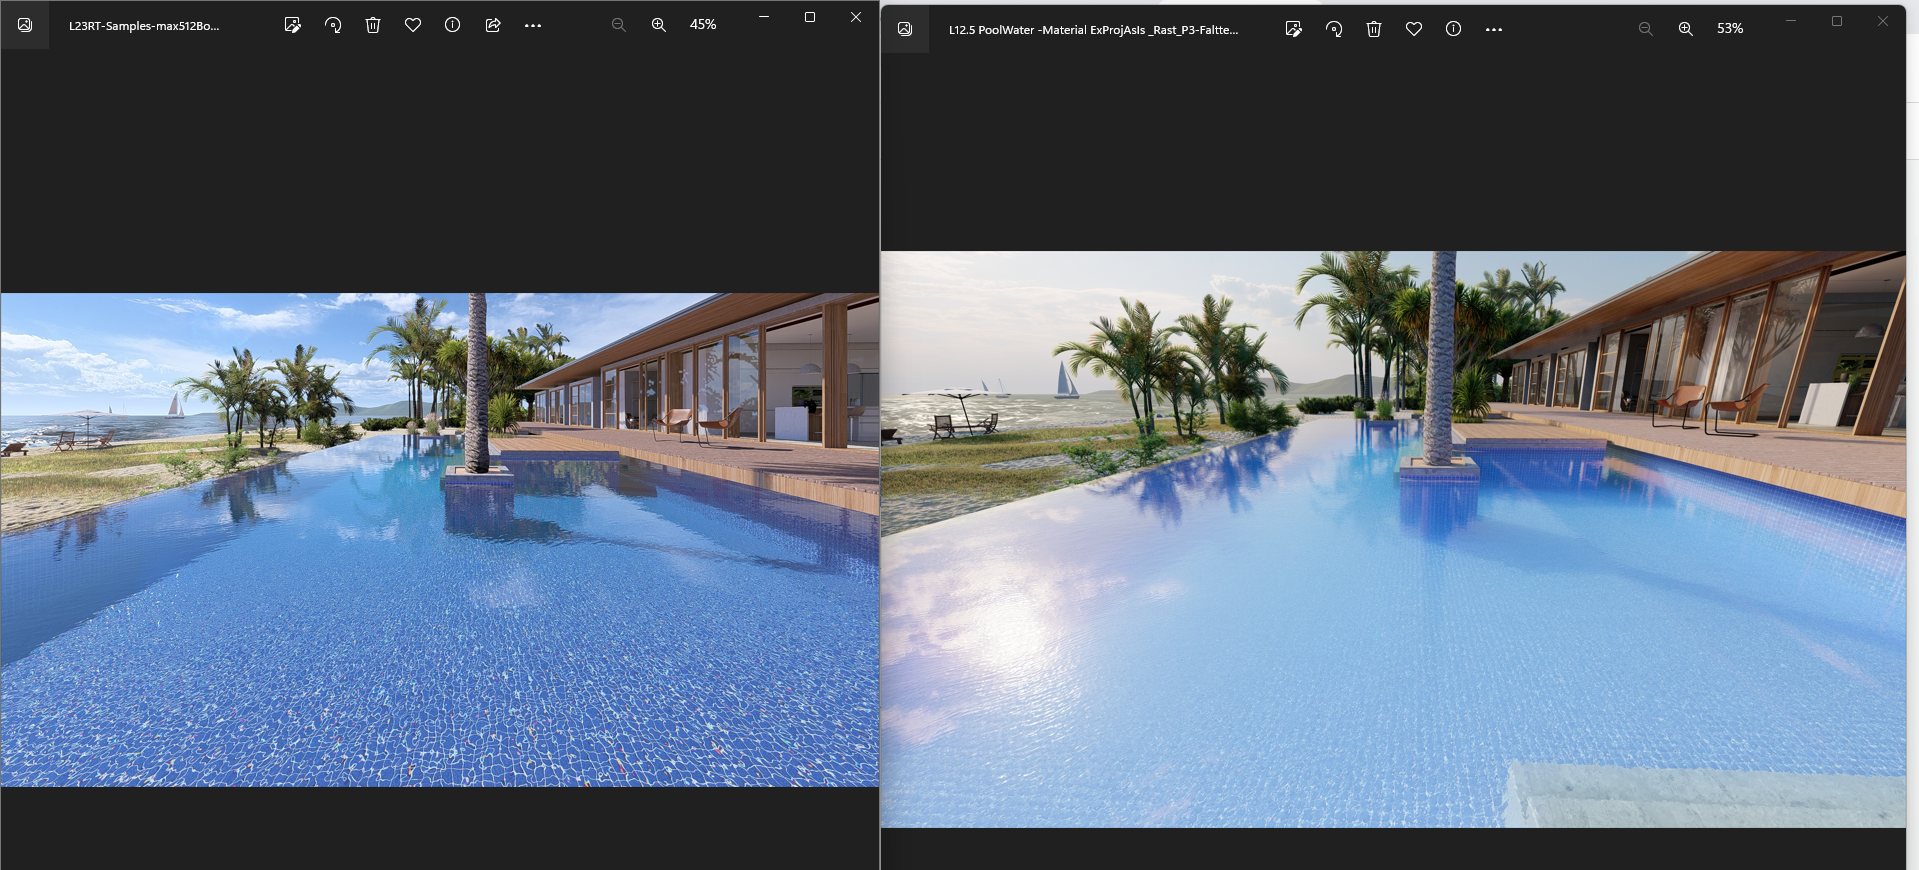Delete the L23RT-Samples image

point(373,25)
